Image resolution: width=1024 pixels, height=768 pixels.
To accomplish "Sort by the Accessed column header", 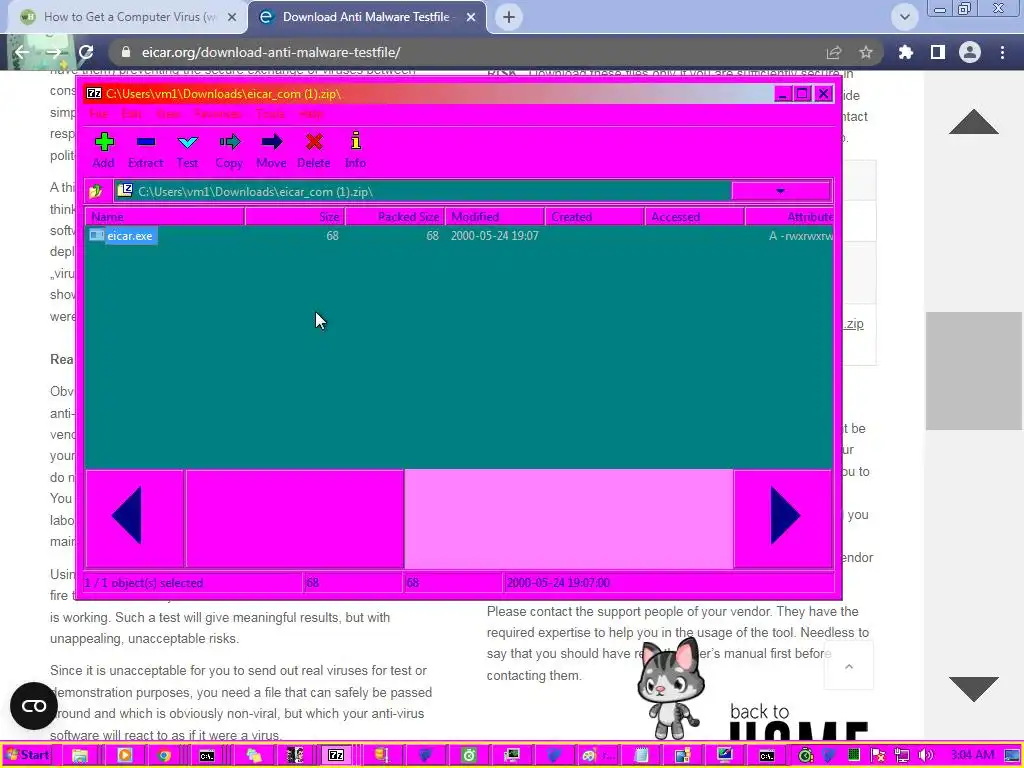I will [695, 217].
